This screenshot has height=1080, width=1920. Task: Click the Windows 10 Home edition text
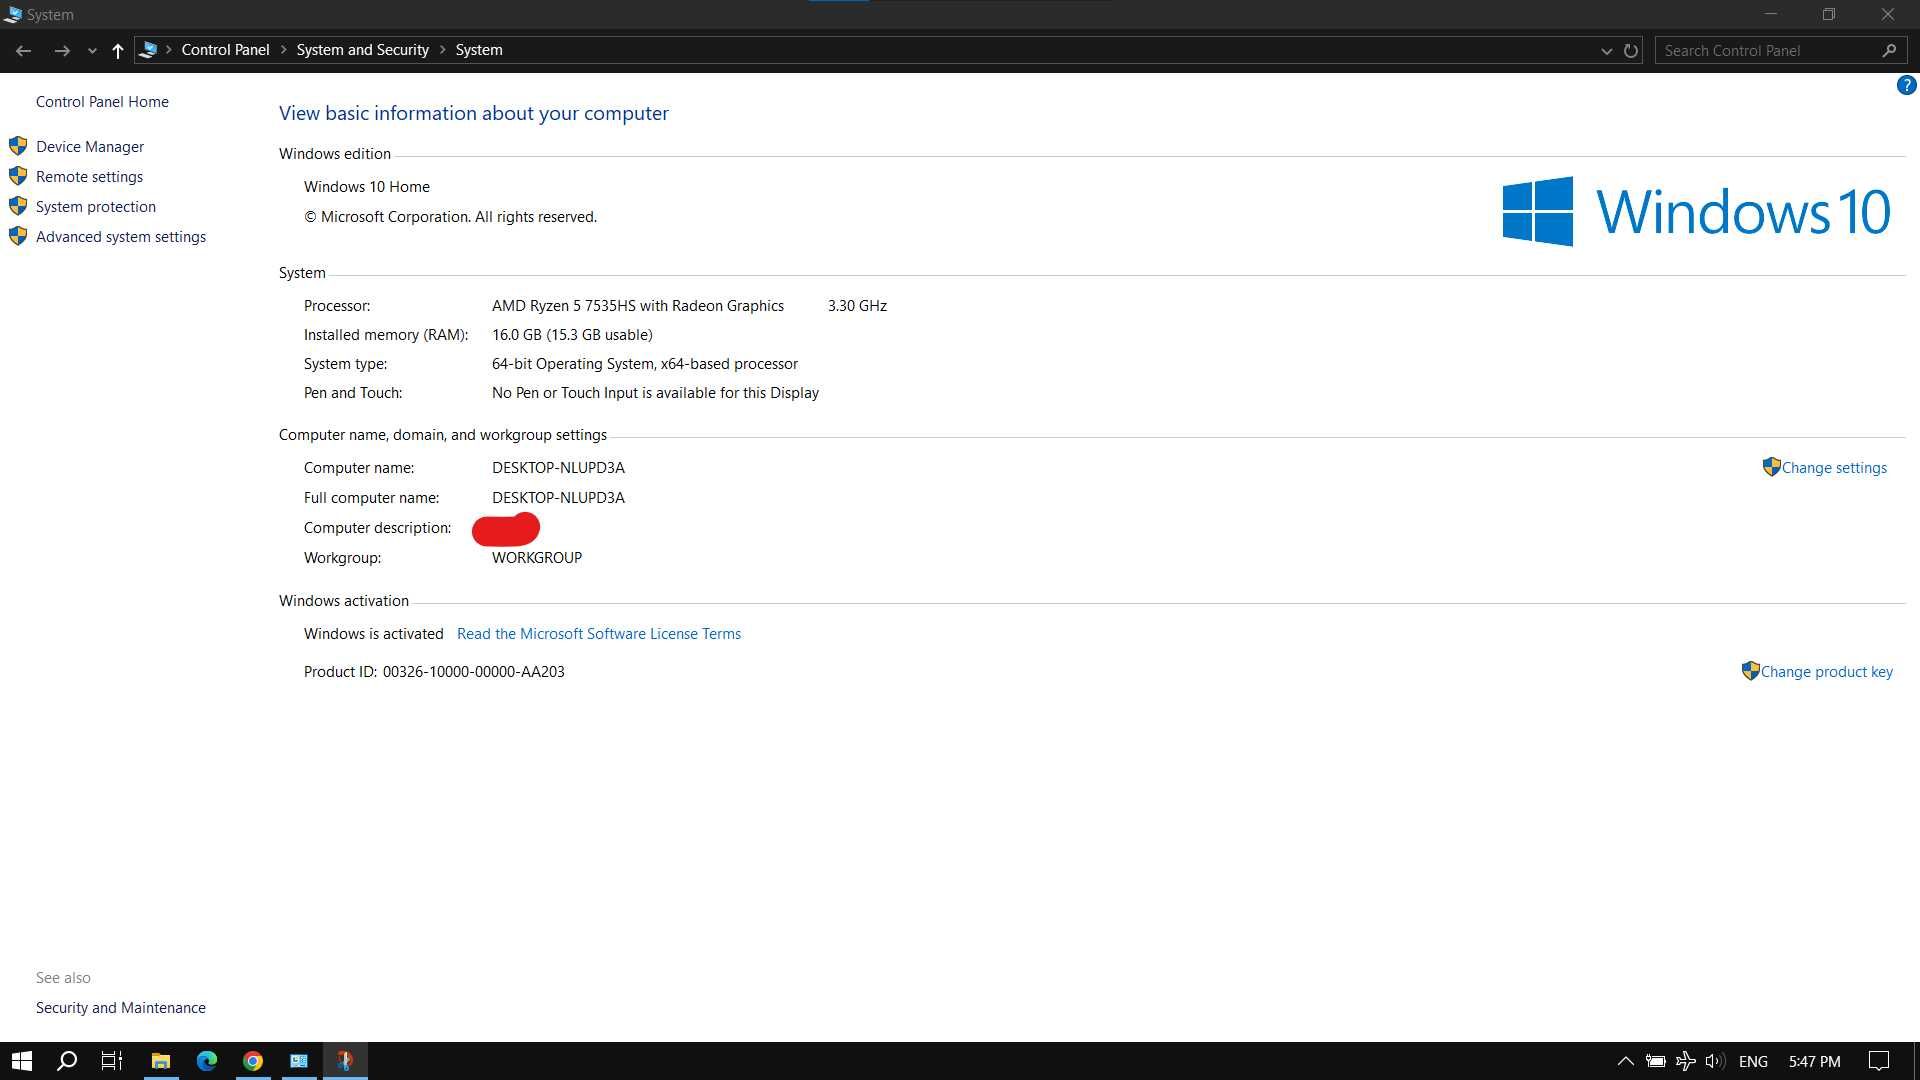click(367, 187)
